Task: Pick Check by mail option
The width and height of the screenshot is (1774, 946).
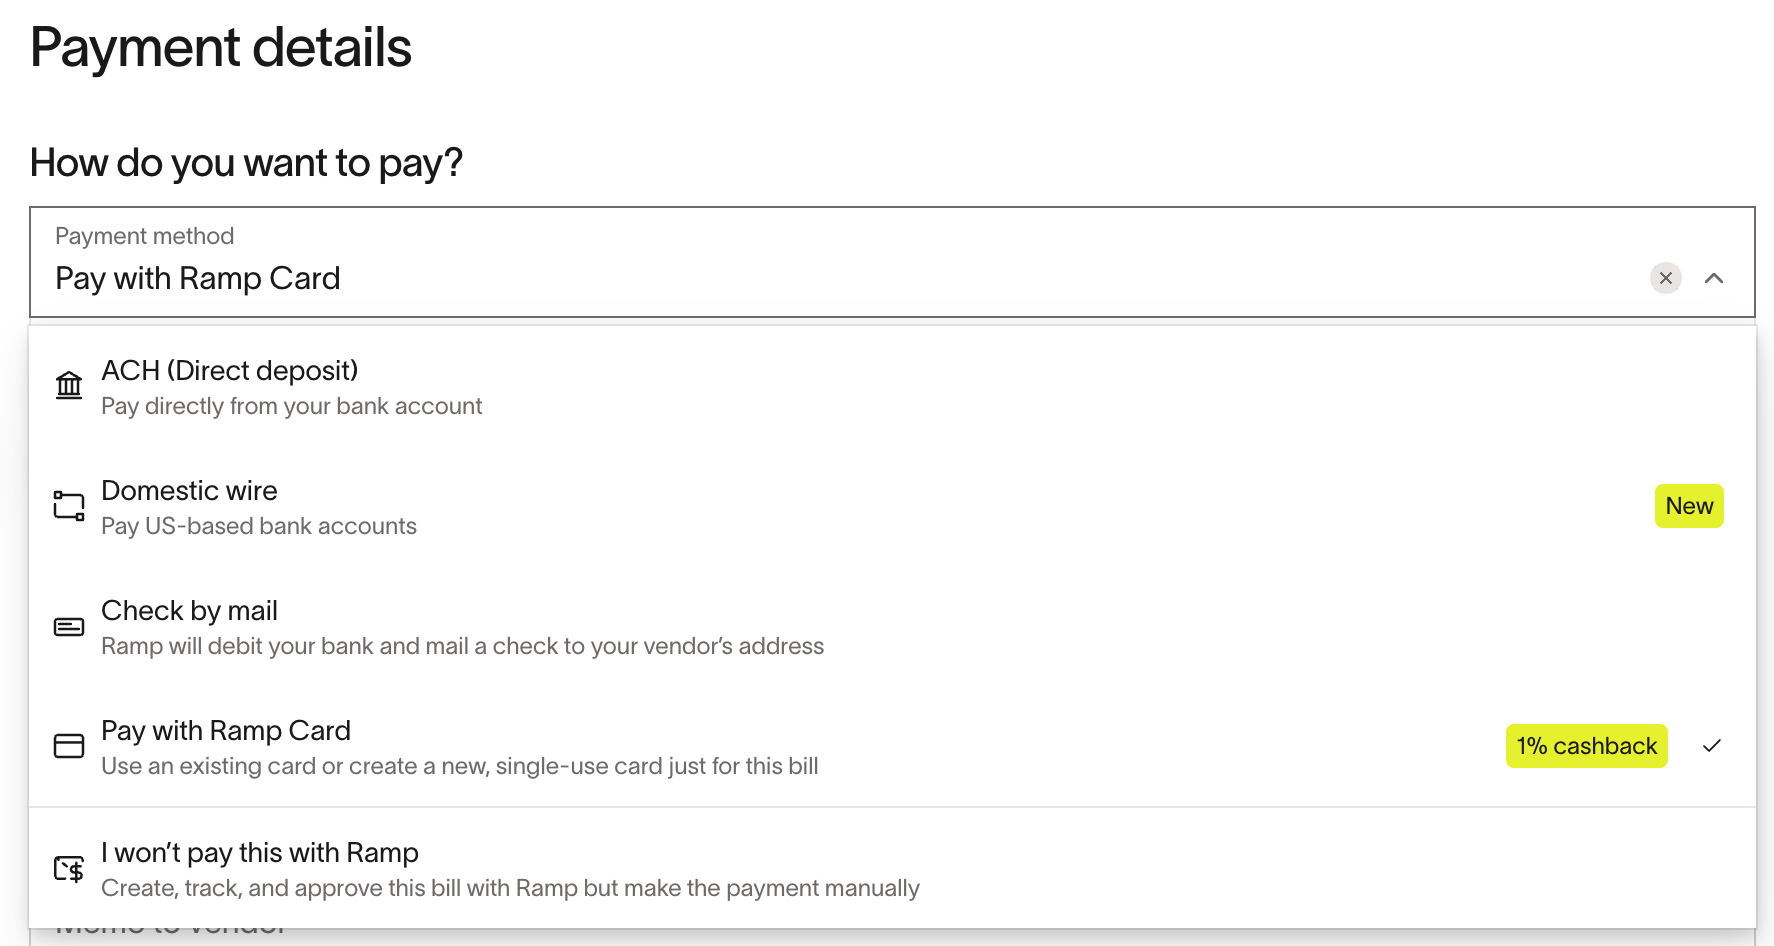Action: pos(892,627)
